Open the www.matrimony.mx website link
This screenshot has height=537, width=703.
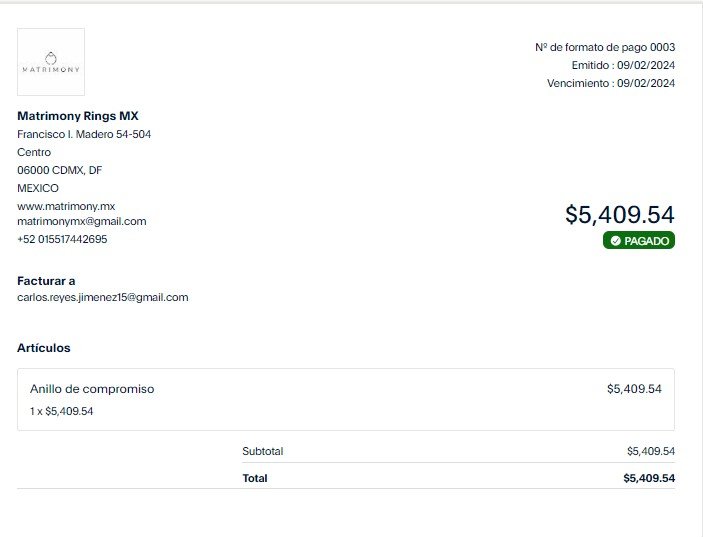(x=66, y=206)
